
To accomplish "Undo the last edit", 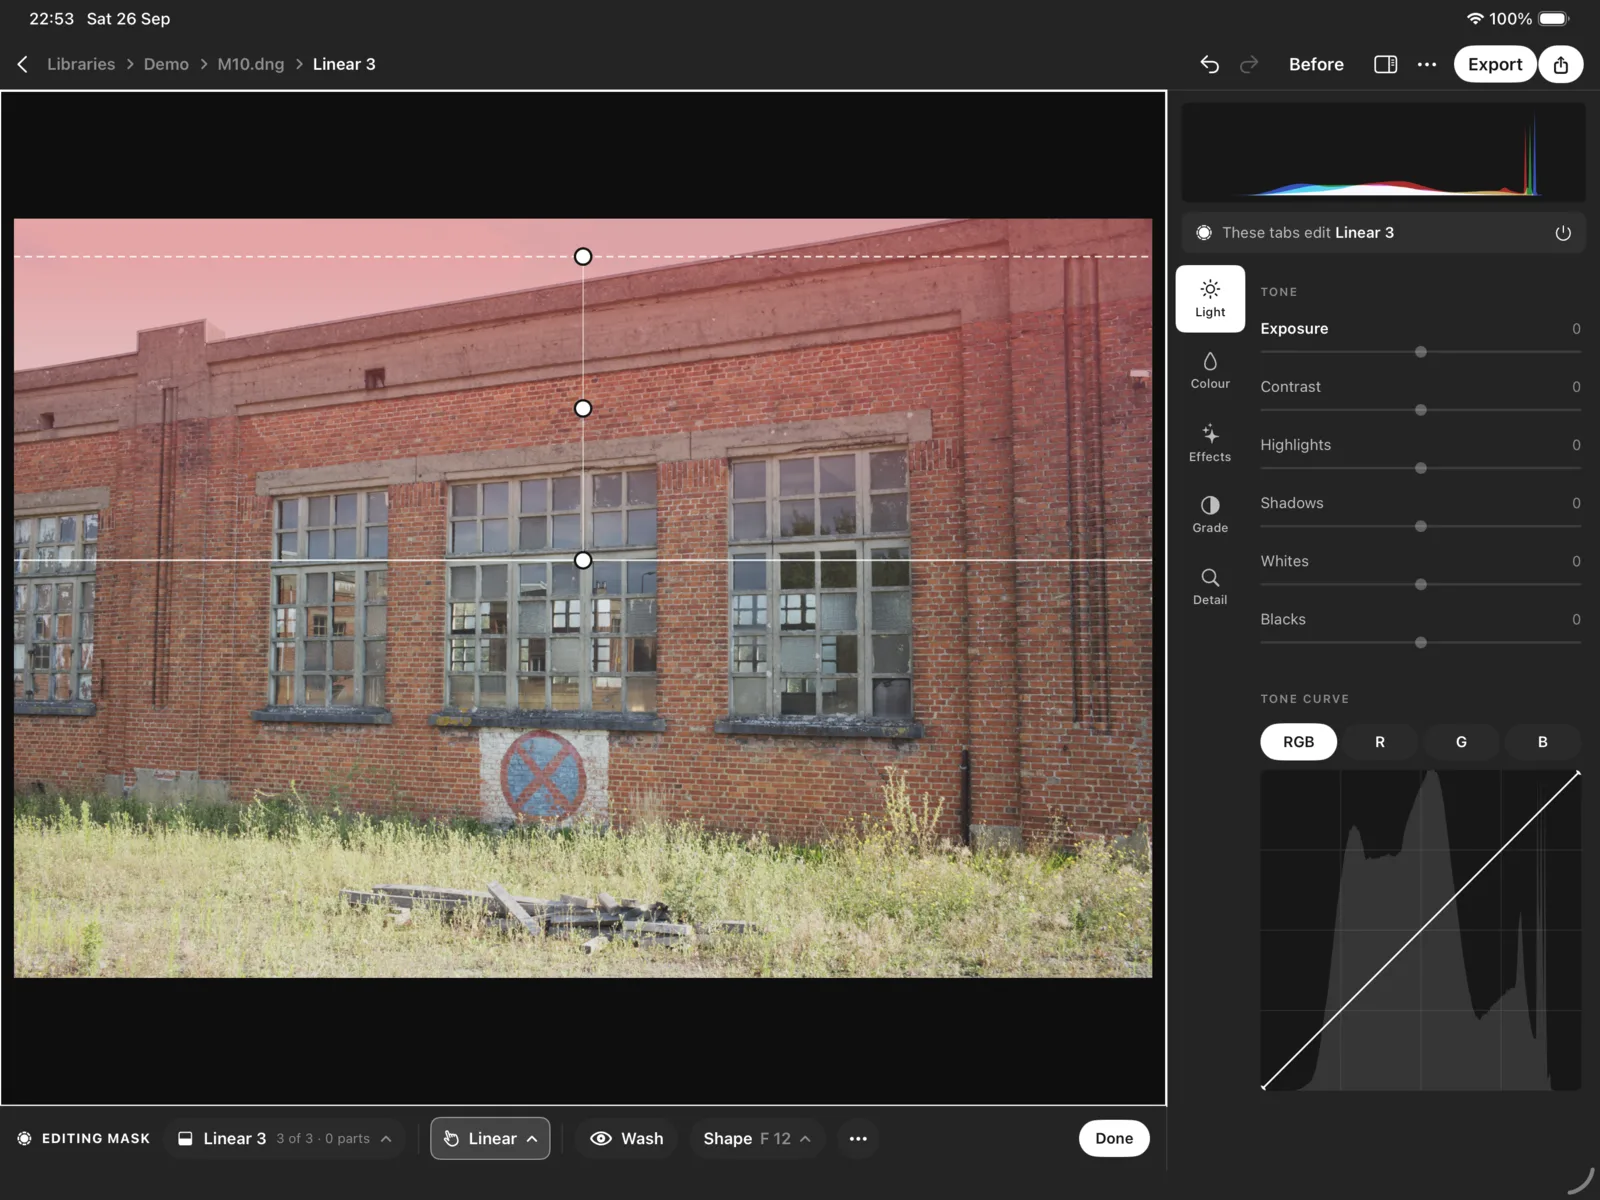I will click(1209, 64).
